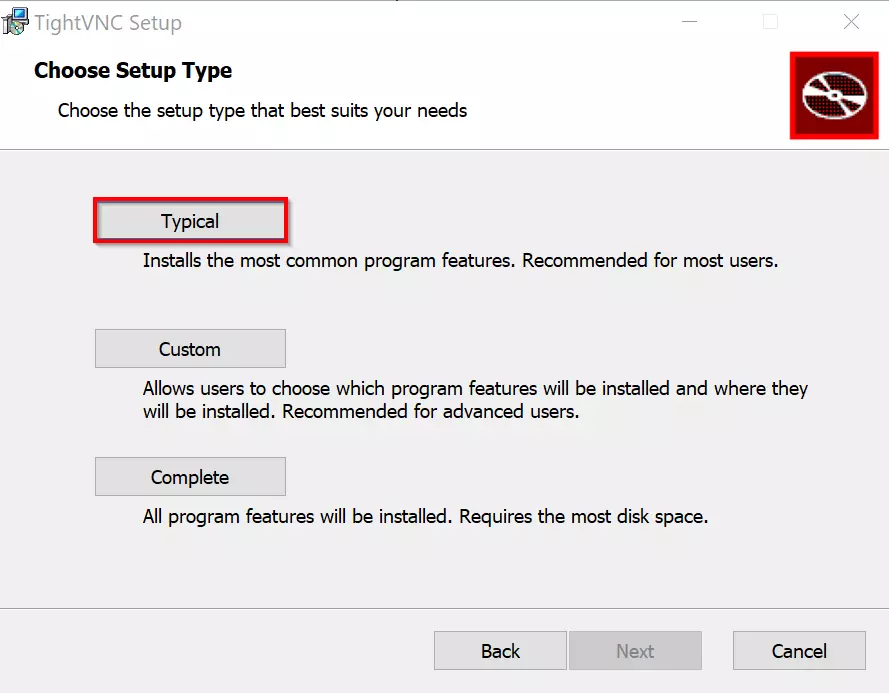Viewport: 889px width, 693px height.
Task: Click the TightVNC Setup title text
Action: click(x=108, y=22)
